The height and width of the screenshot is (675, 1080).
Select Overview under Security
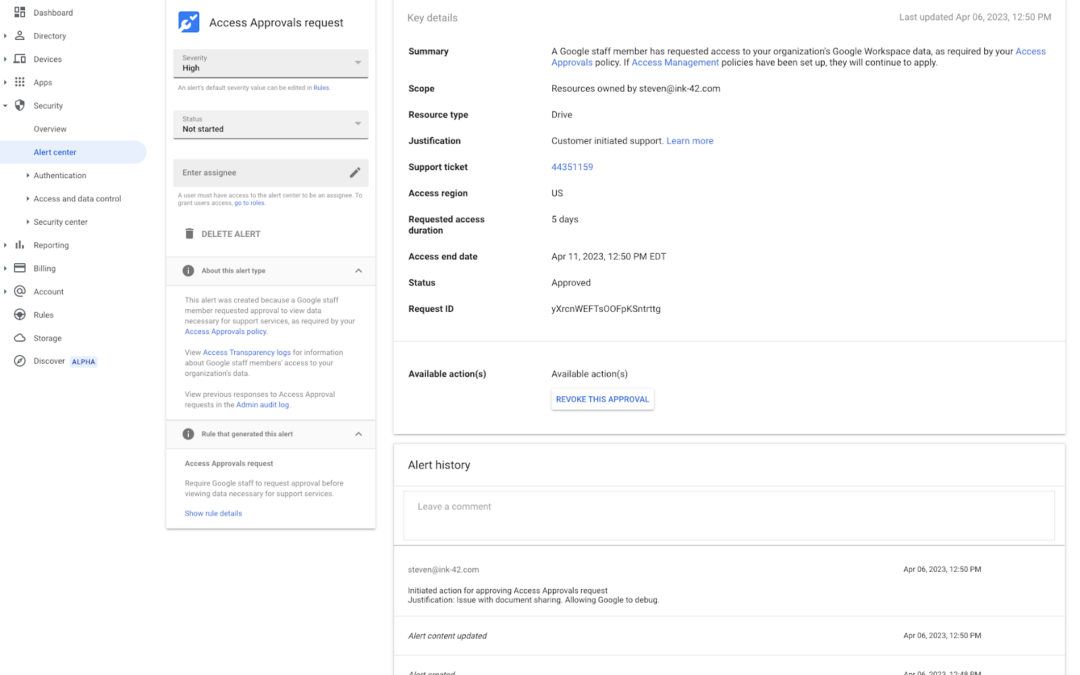pyautogui.click(x=50, y=129)
